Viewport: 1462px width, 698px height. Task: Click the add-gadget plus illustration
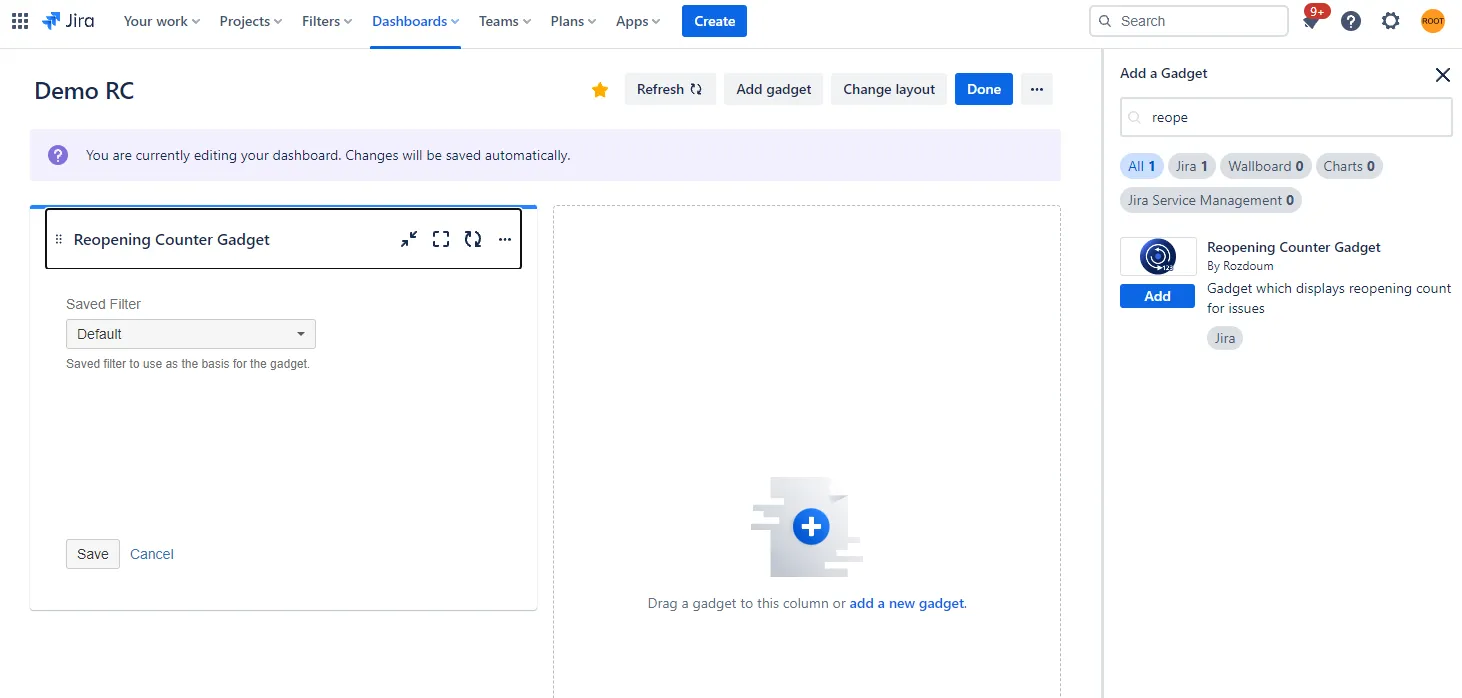(808, 527)
